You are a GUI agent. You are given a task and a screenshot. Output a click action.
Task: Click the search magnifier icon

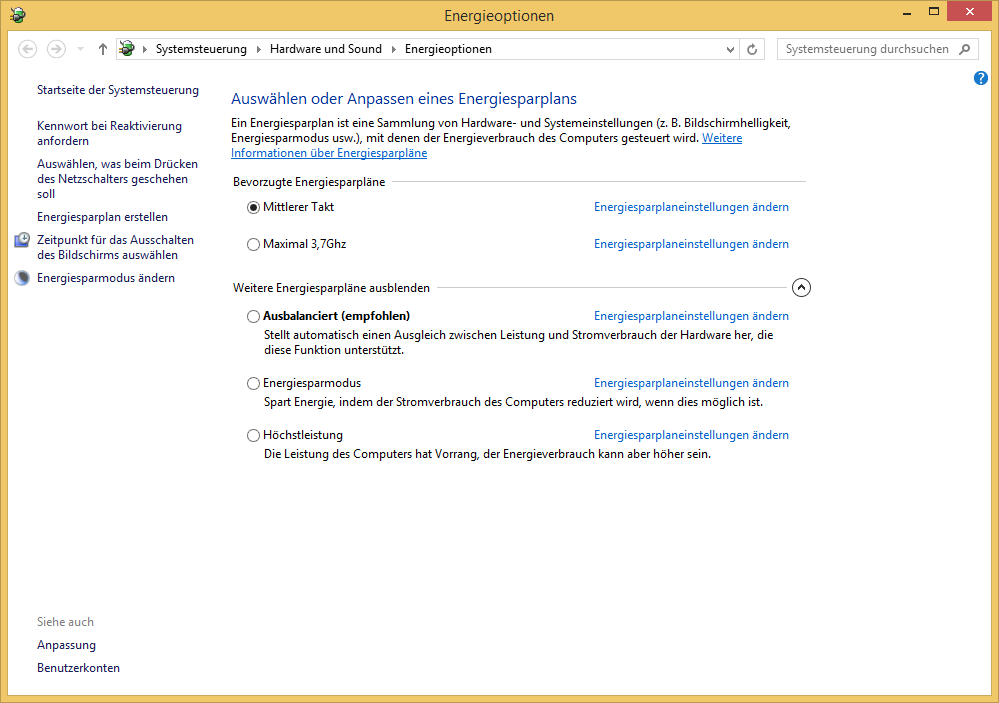click(965, 49)
